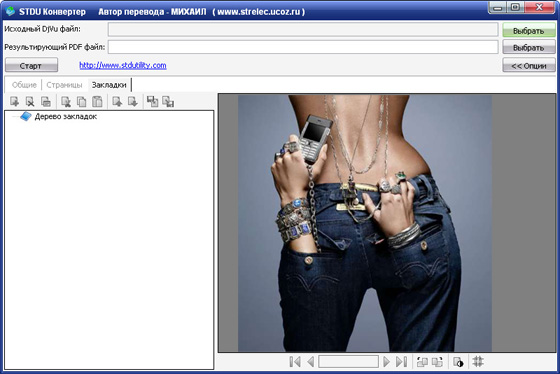Collapse options with << Опции button
Screen dimensions: 560x374
coord(529,65)
